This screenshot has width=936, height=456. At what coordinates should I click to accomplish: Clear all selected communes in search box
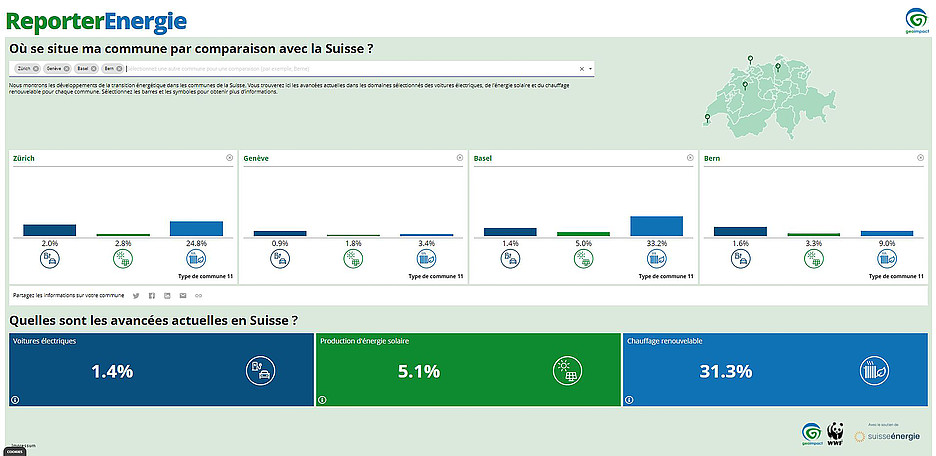tap(581, 69)
